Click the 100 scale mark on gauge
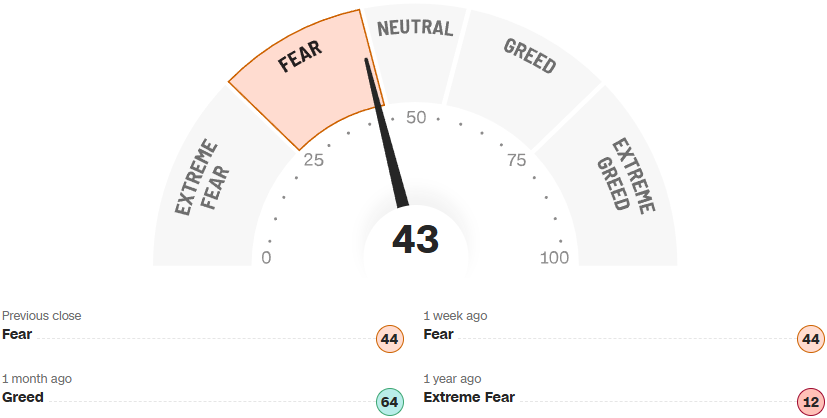This screenshot has width=827, height=418. (x=554, y=258)
